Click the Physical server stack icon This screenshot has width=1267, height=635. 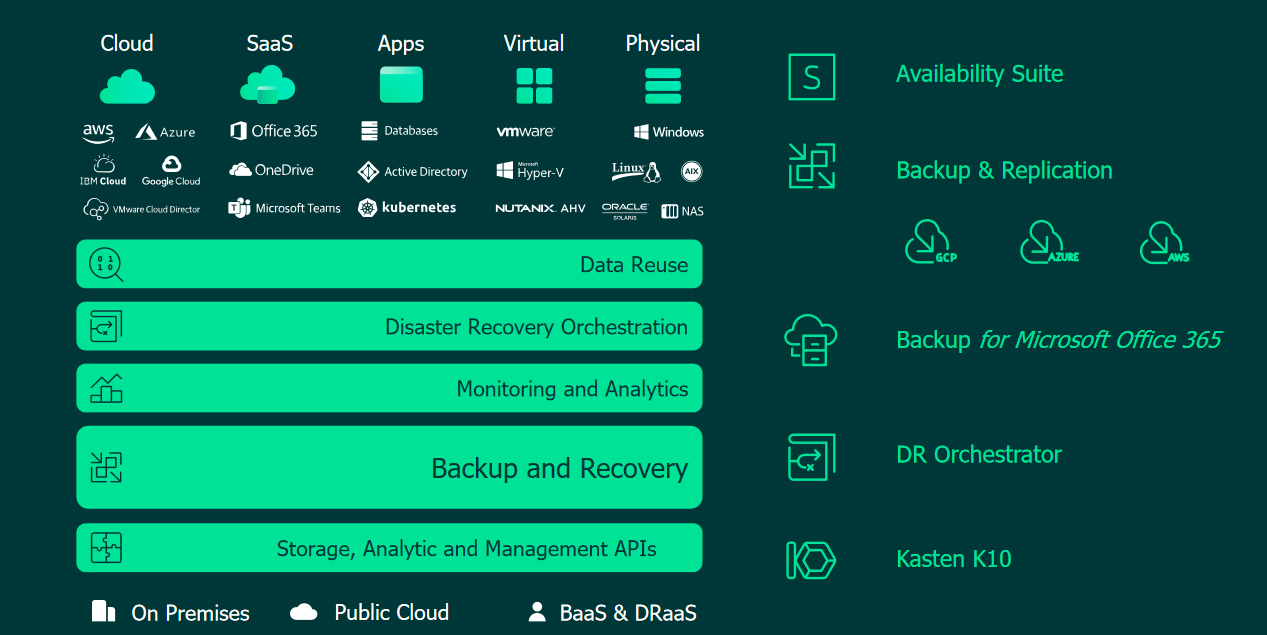[663, 86]
